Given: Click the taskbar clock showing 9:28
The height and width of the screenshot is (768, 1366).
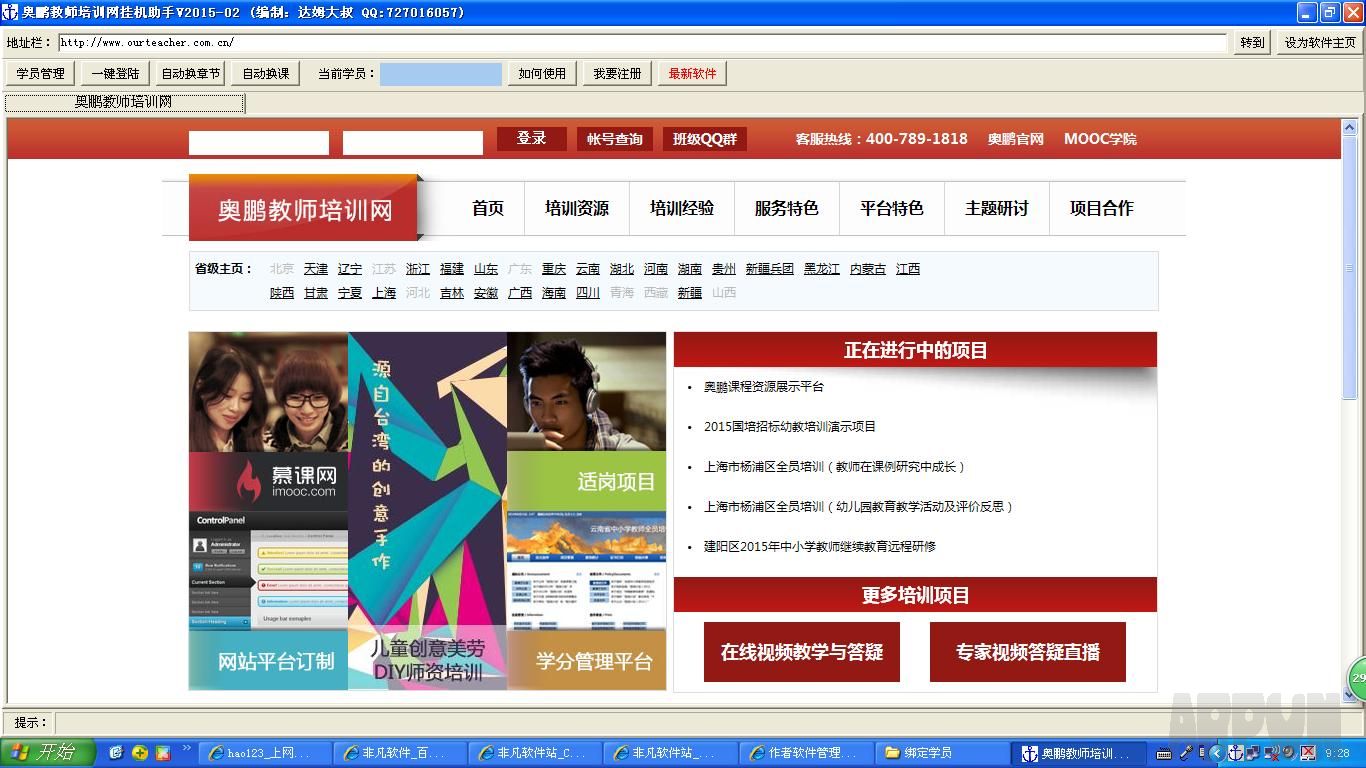Looking at the screenshot, I should point(1338,753).
